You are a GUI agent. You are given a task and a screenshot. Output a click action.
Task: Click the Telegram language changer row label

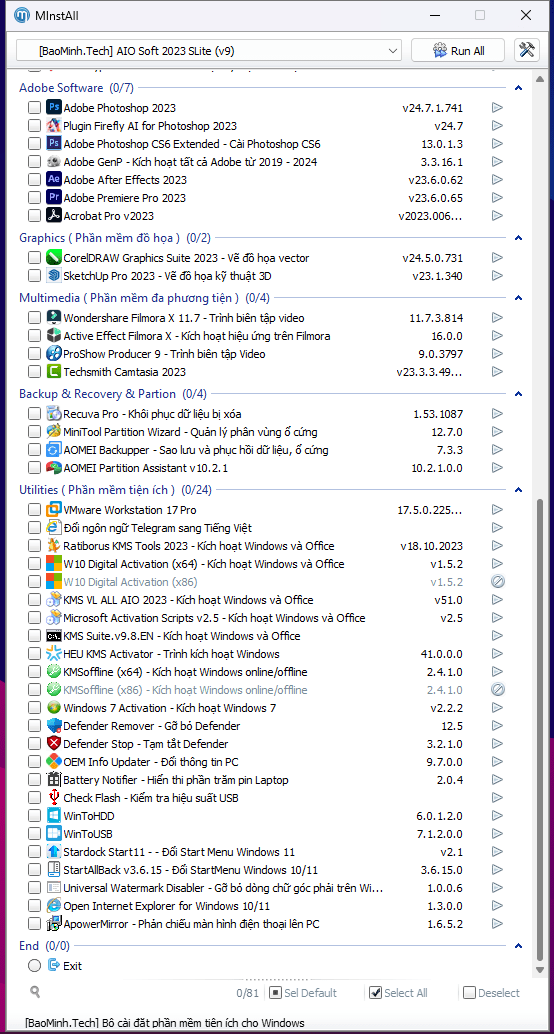pyautogui.click(x=157, y=528)
